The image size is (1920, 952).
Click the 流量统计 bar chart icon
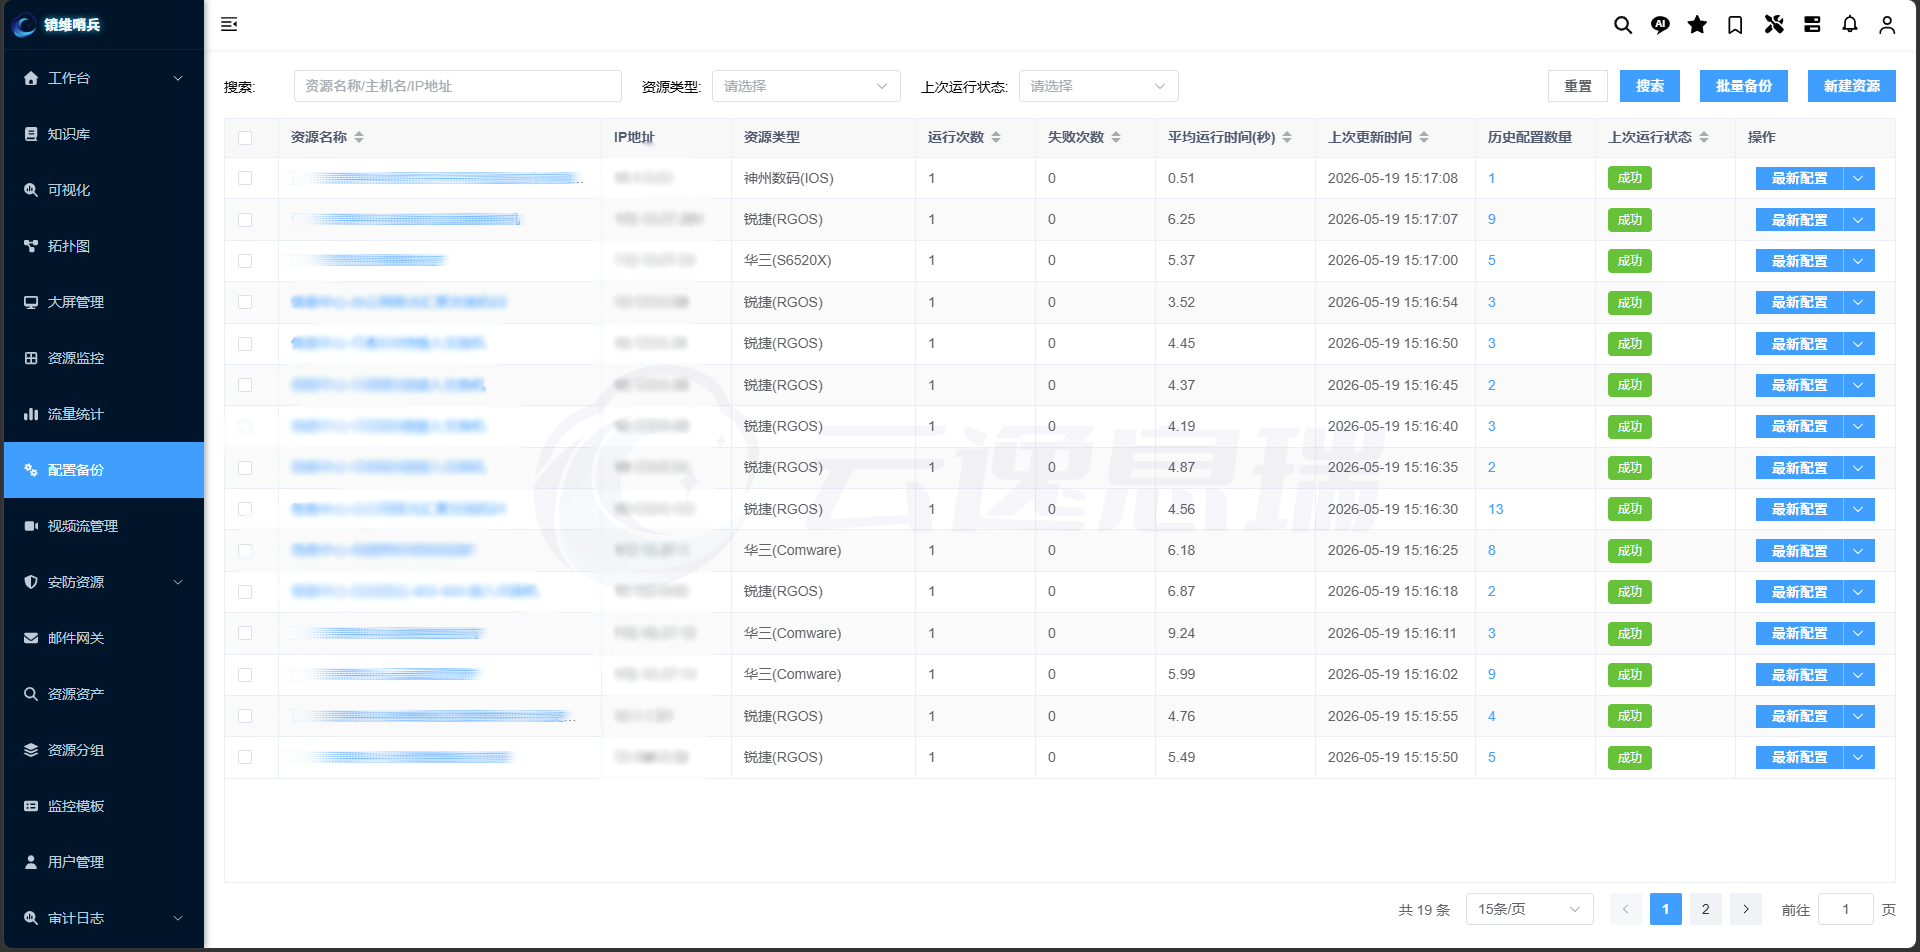(31, 414)
